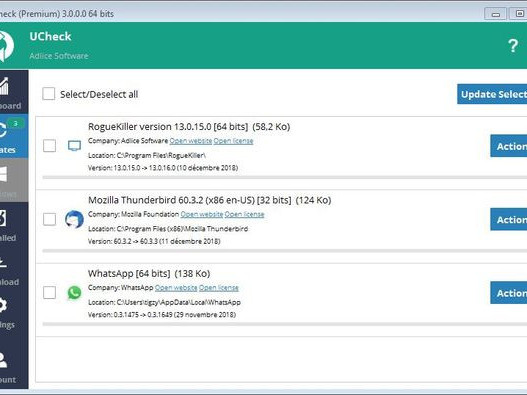Screen dimensions: 527x395
Task: Open the Dashboard sidebar section
Action: point(14,92)
